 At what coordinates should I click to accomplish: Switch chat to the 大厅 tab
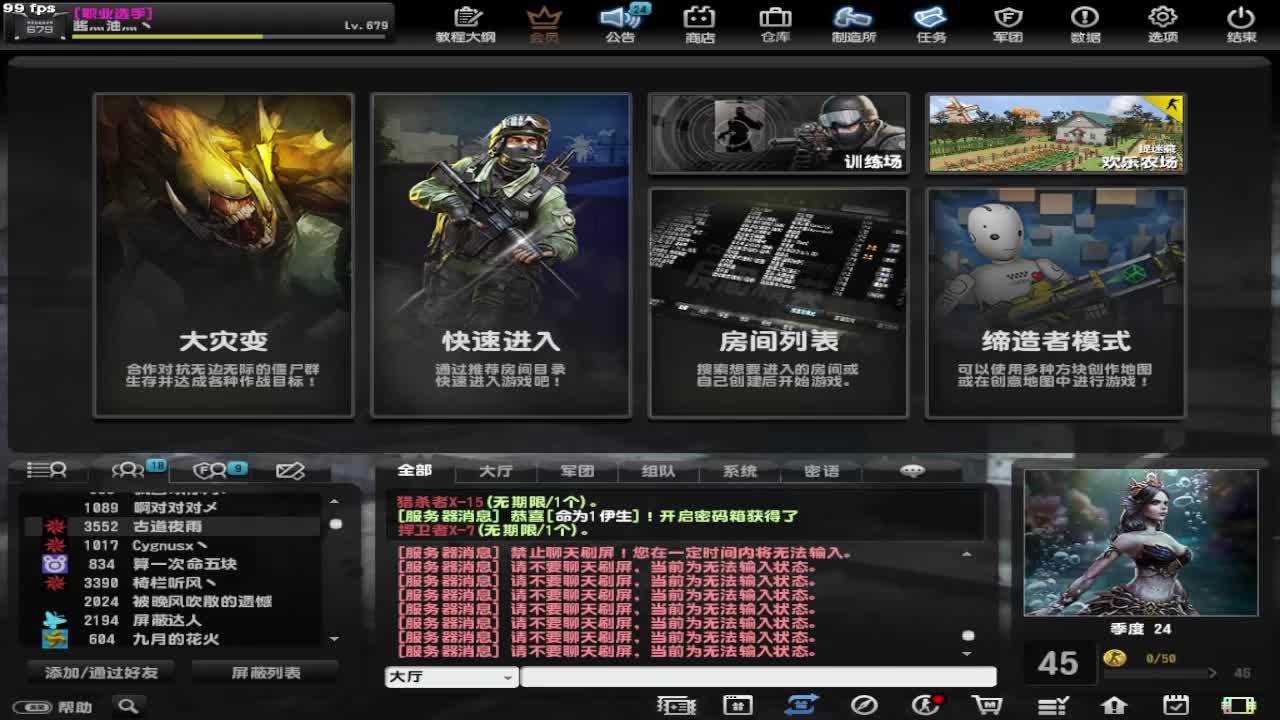coord(496,471)
